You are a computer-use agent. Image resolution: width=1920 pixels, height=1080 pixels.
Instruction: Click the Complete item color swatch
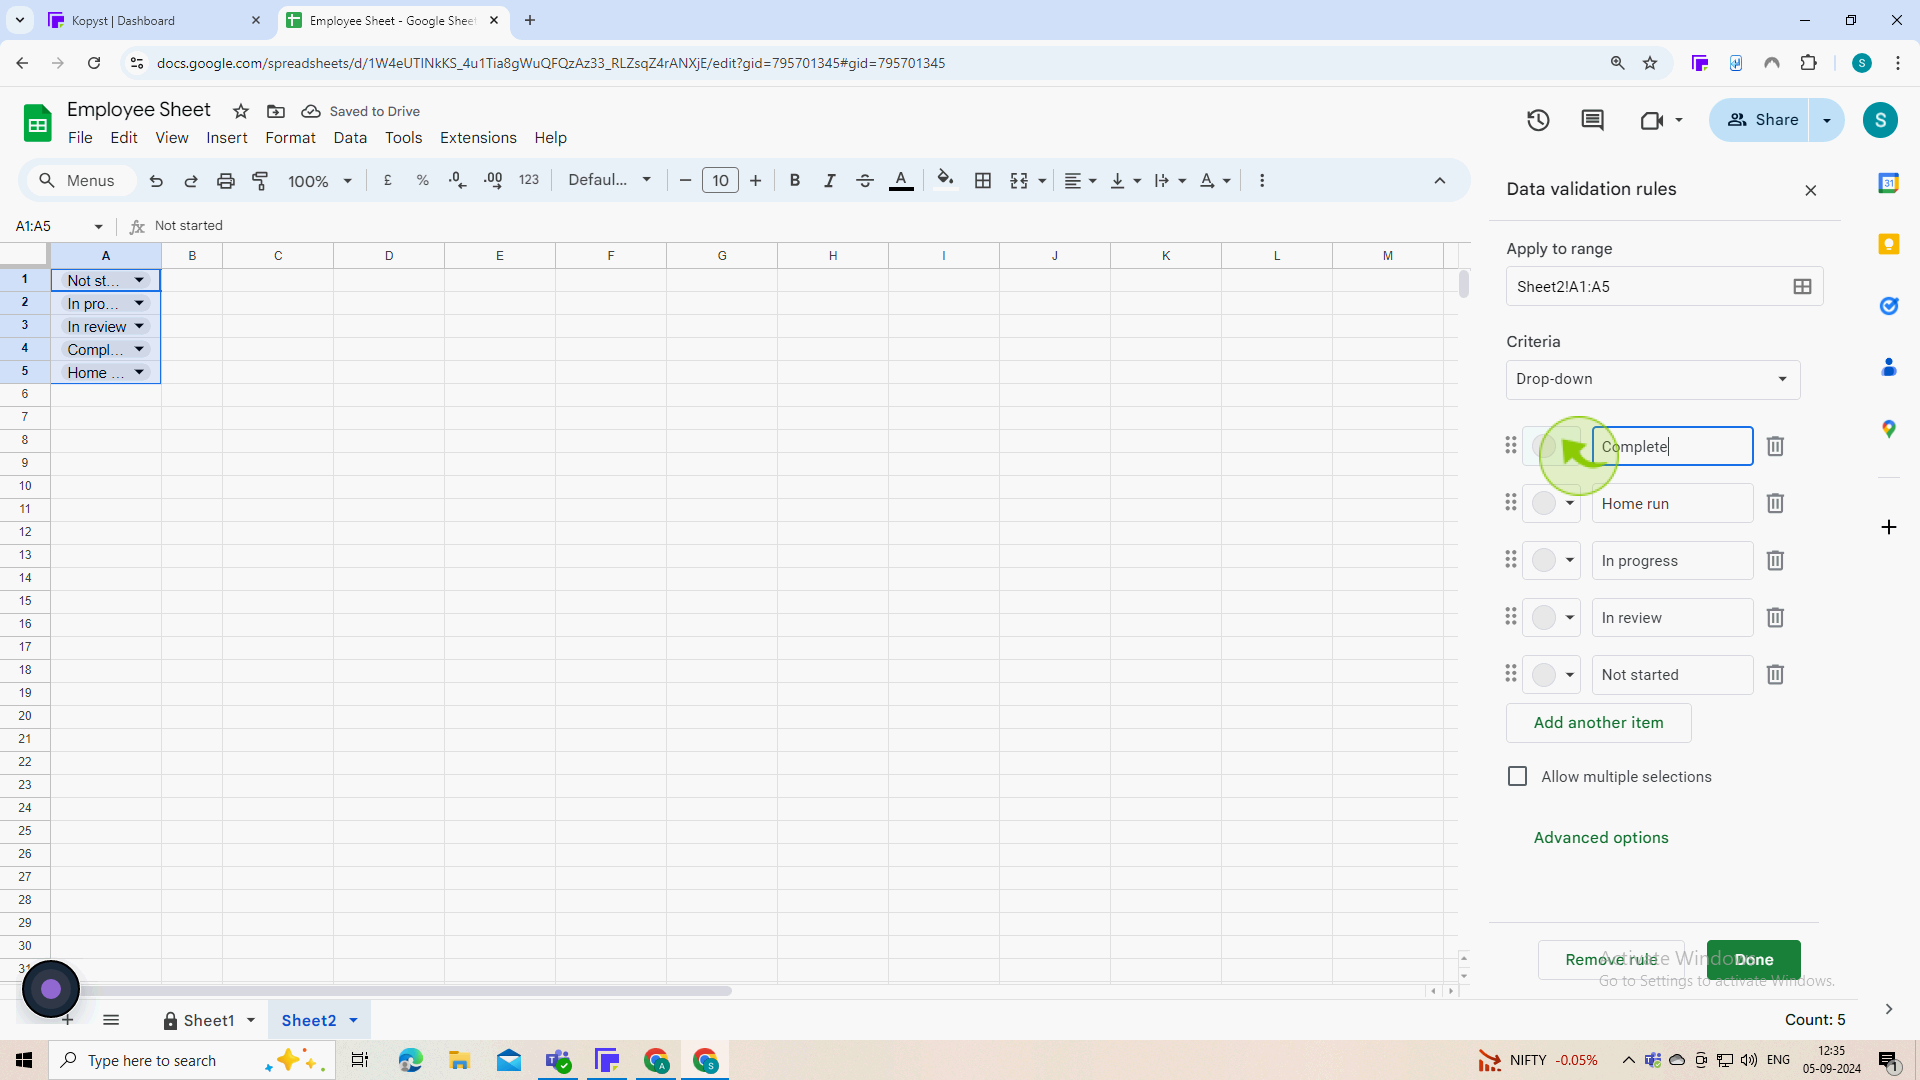pos(1552,446)
